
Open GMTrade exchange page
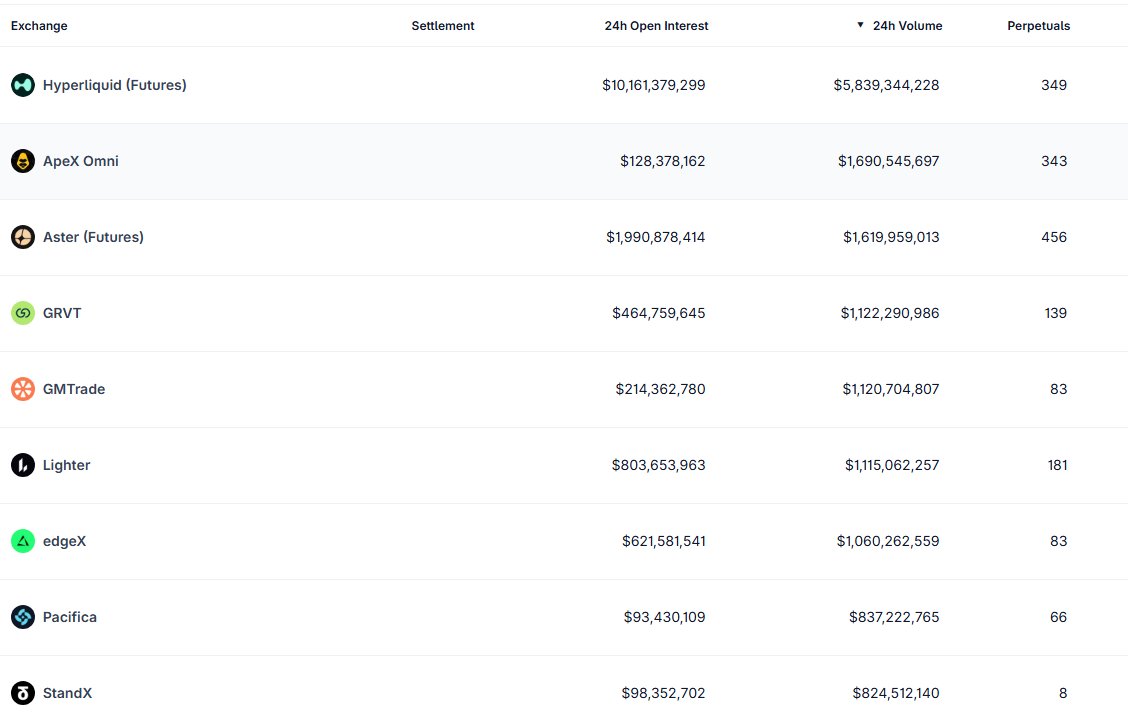(x=73, y=389)
